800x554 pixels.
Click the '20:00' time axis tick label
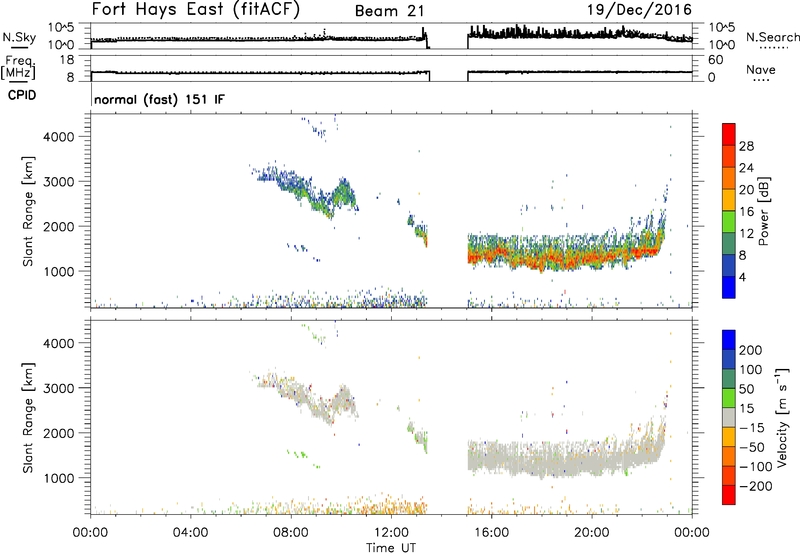coord(592,533)
